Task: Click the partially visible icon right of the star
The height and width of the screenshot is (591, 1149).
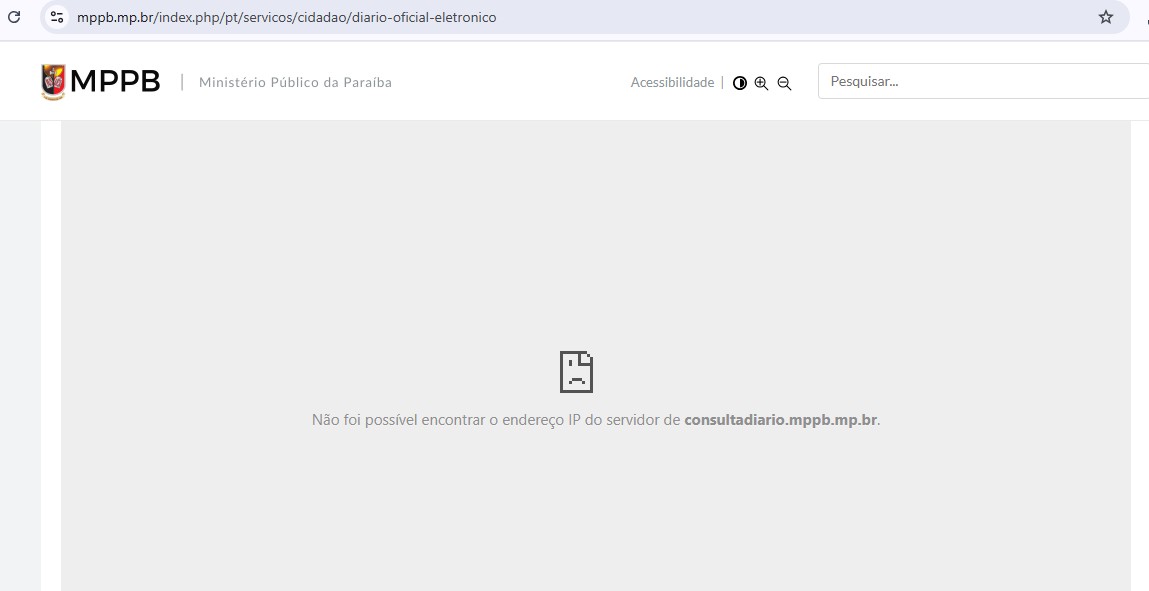Action: (x=1145, y=17)
